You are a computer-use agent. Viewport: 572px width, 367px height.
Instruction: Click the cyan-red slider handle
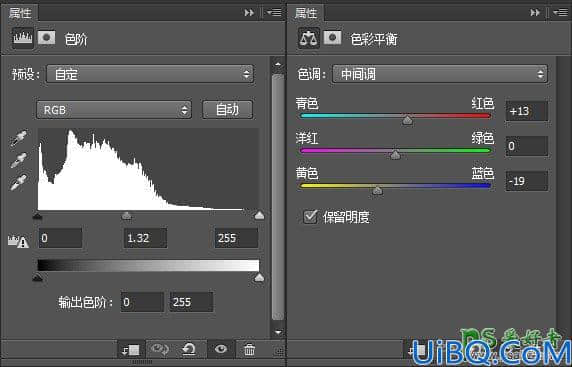(x=407, y=120)
